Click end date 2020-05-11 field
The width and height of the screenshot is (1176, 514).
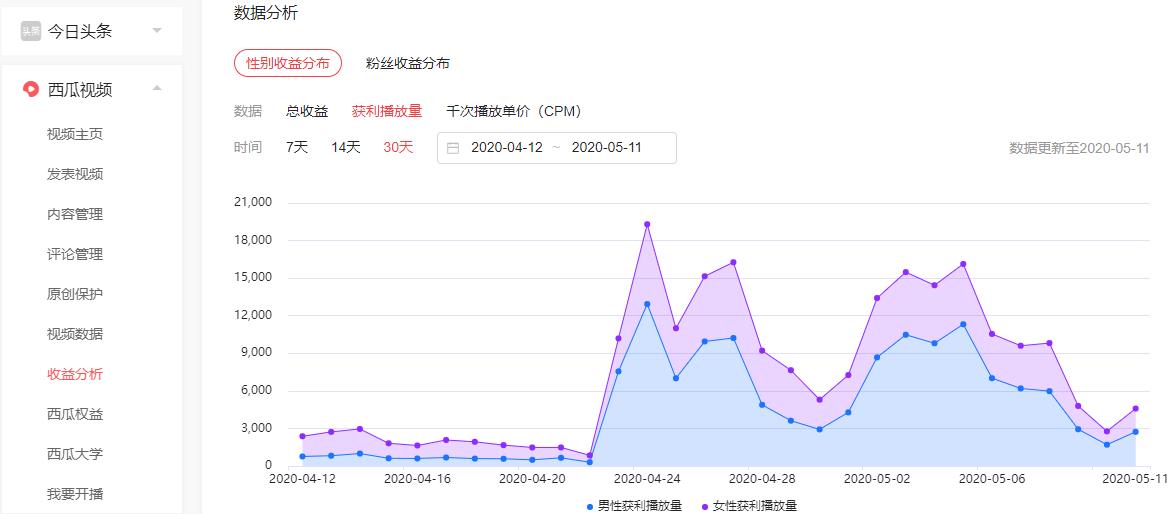click(x=607, y=148)
